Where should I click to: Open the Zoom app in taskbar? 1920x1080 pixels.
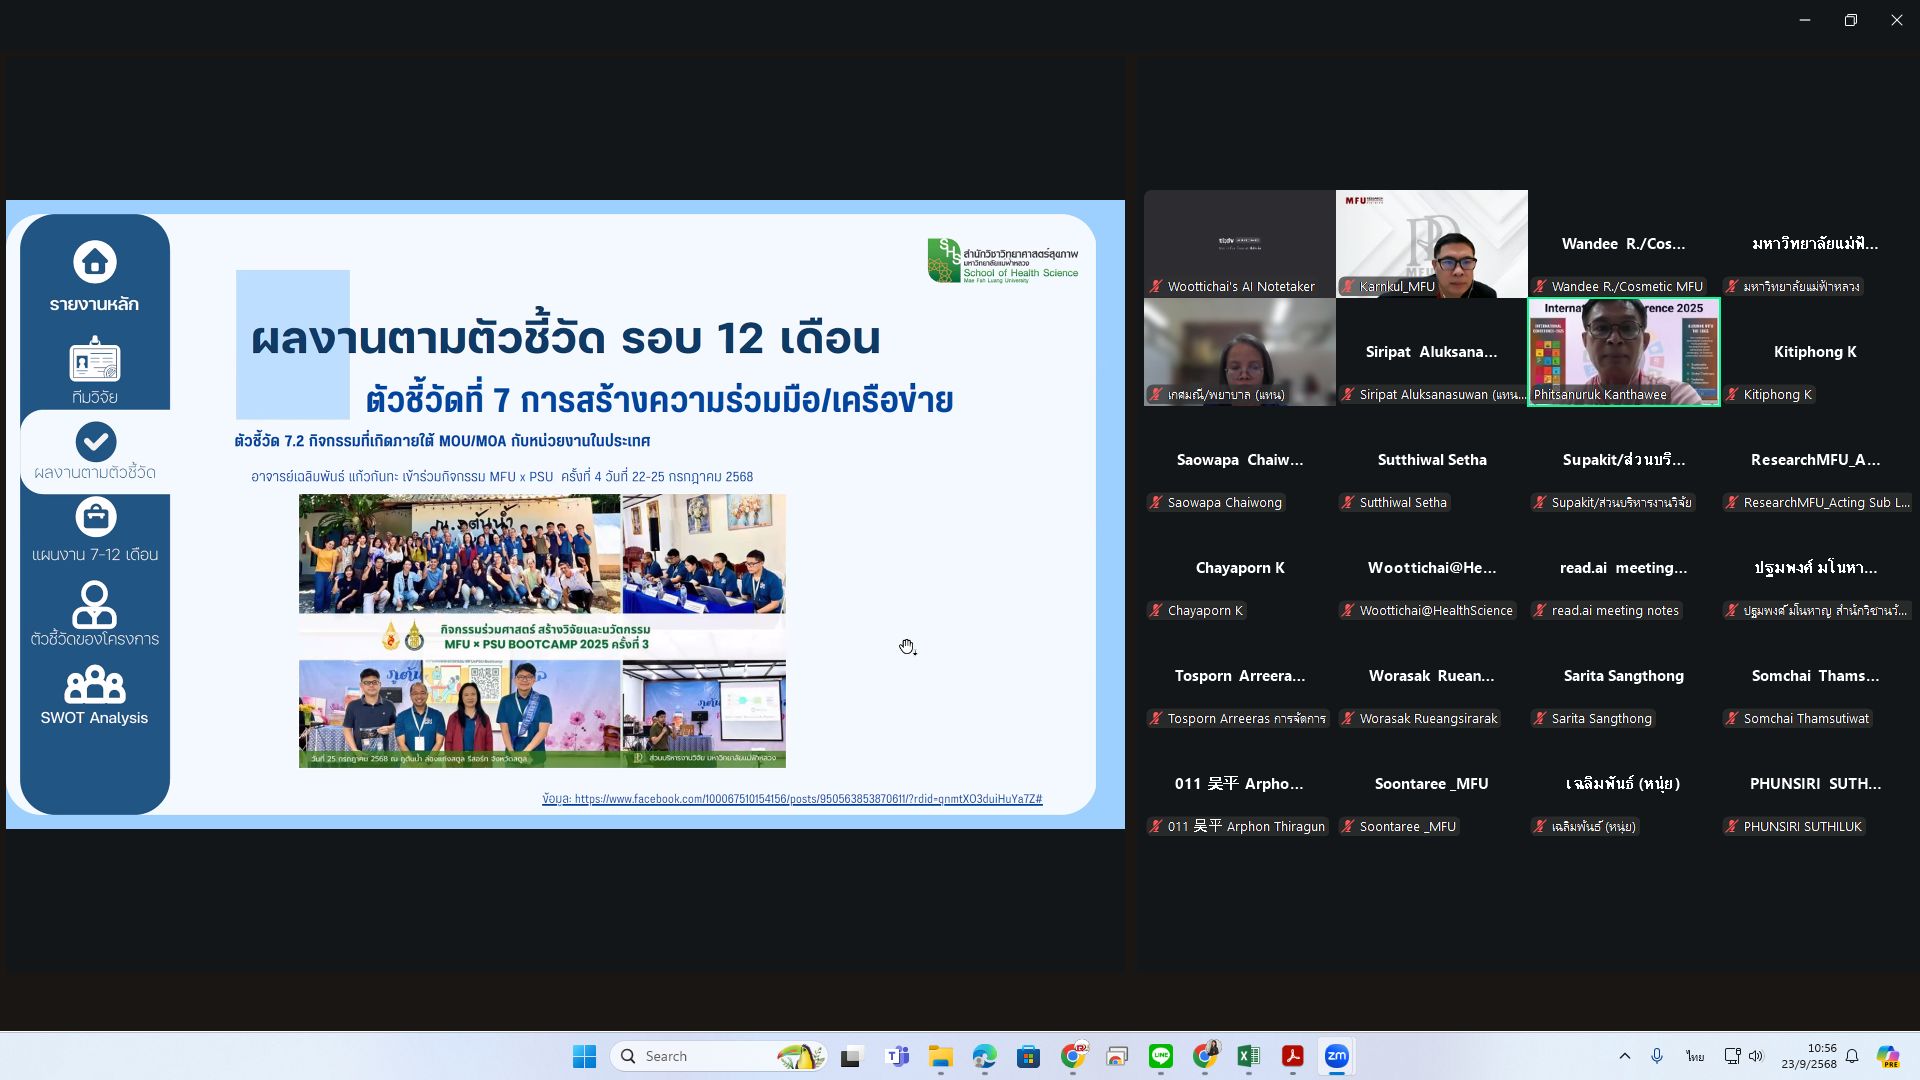1337,1056
